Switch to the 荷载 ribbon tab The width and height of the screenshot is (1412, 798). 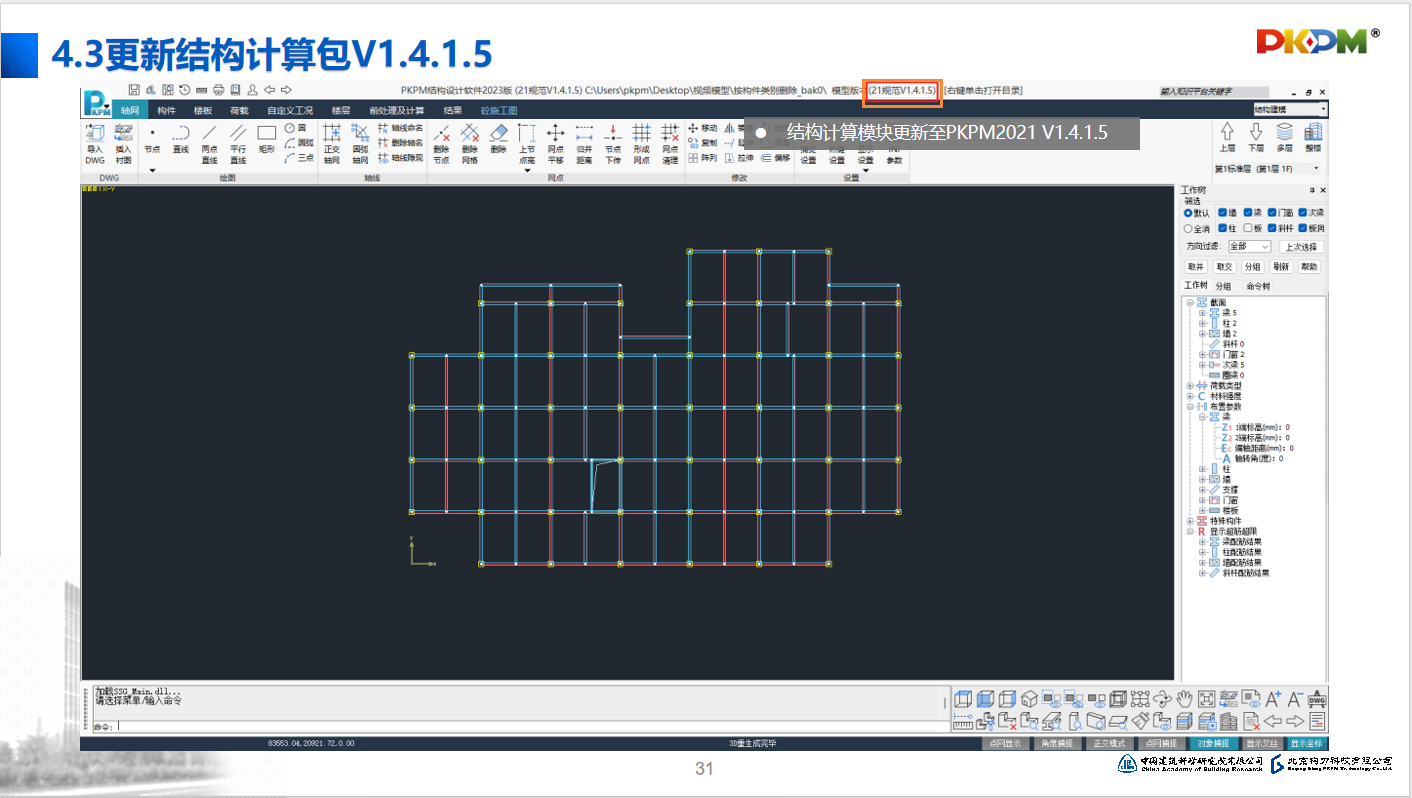[x=239, y=110]
